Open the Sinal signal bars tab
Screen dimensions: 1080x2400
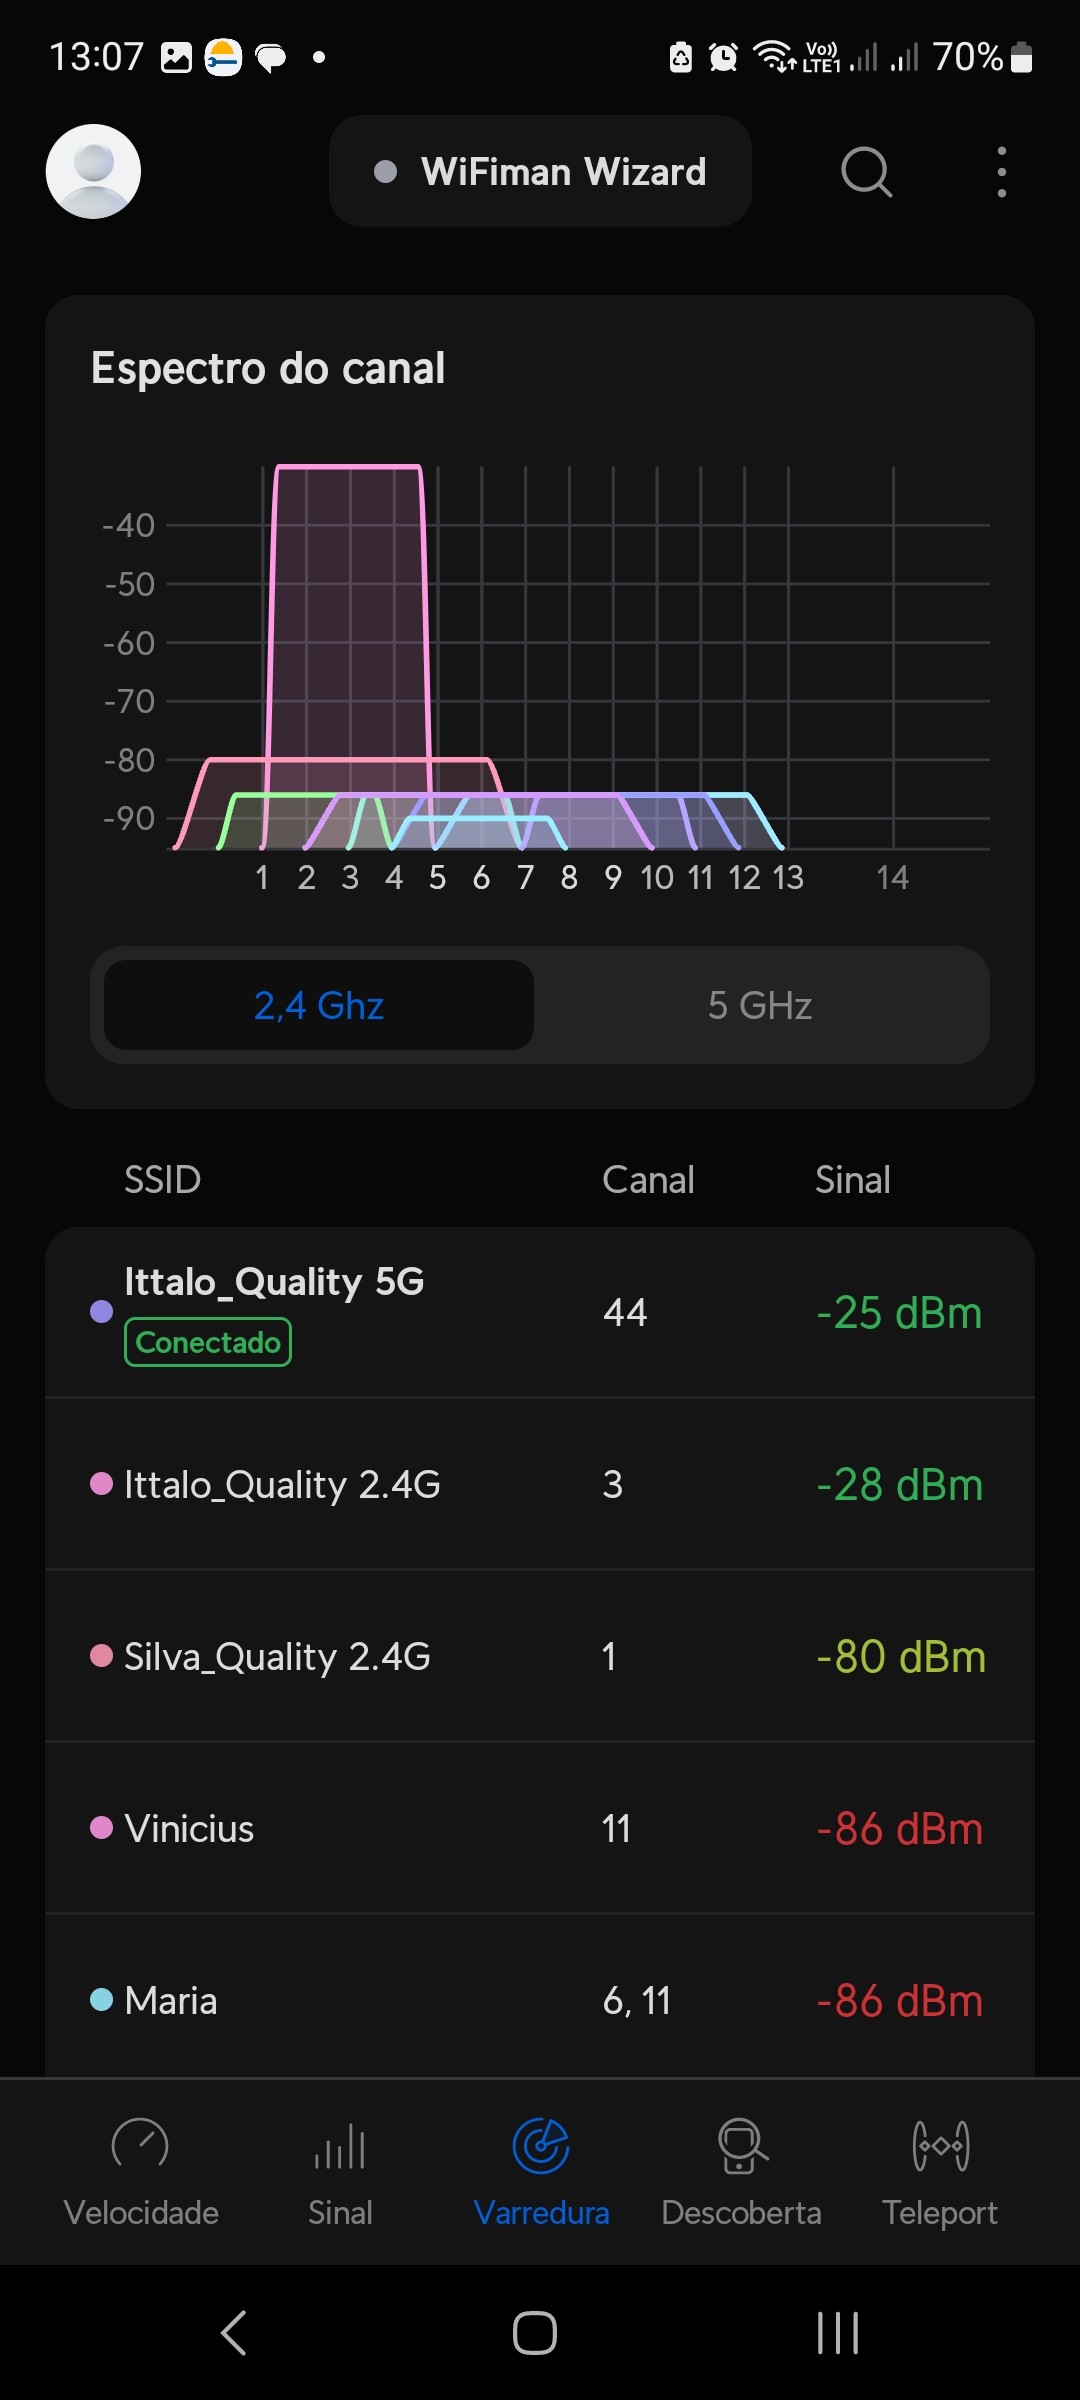click(340, 2172)
